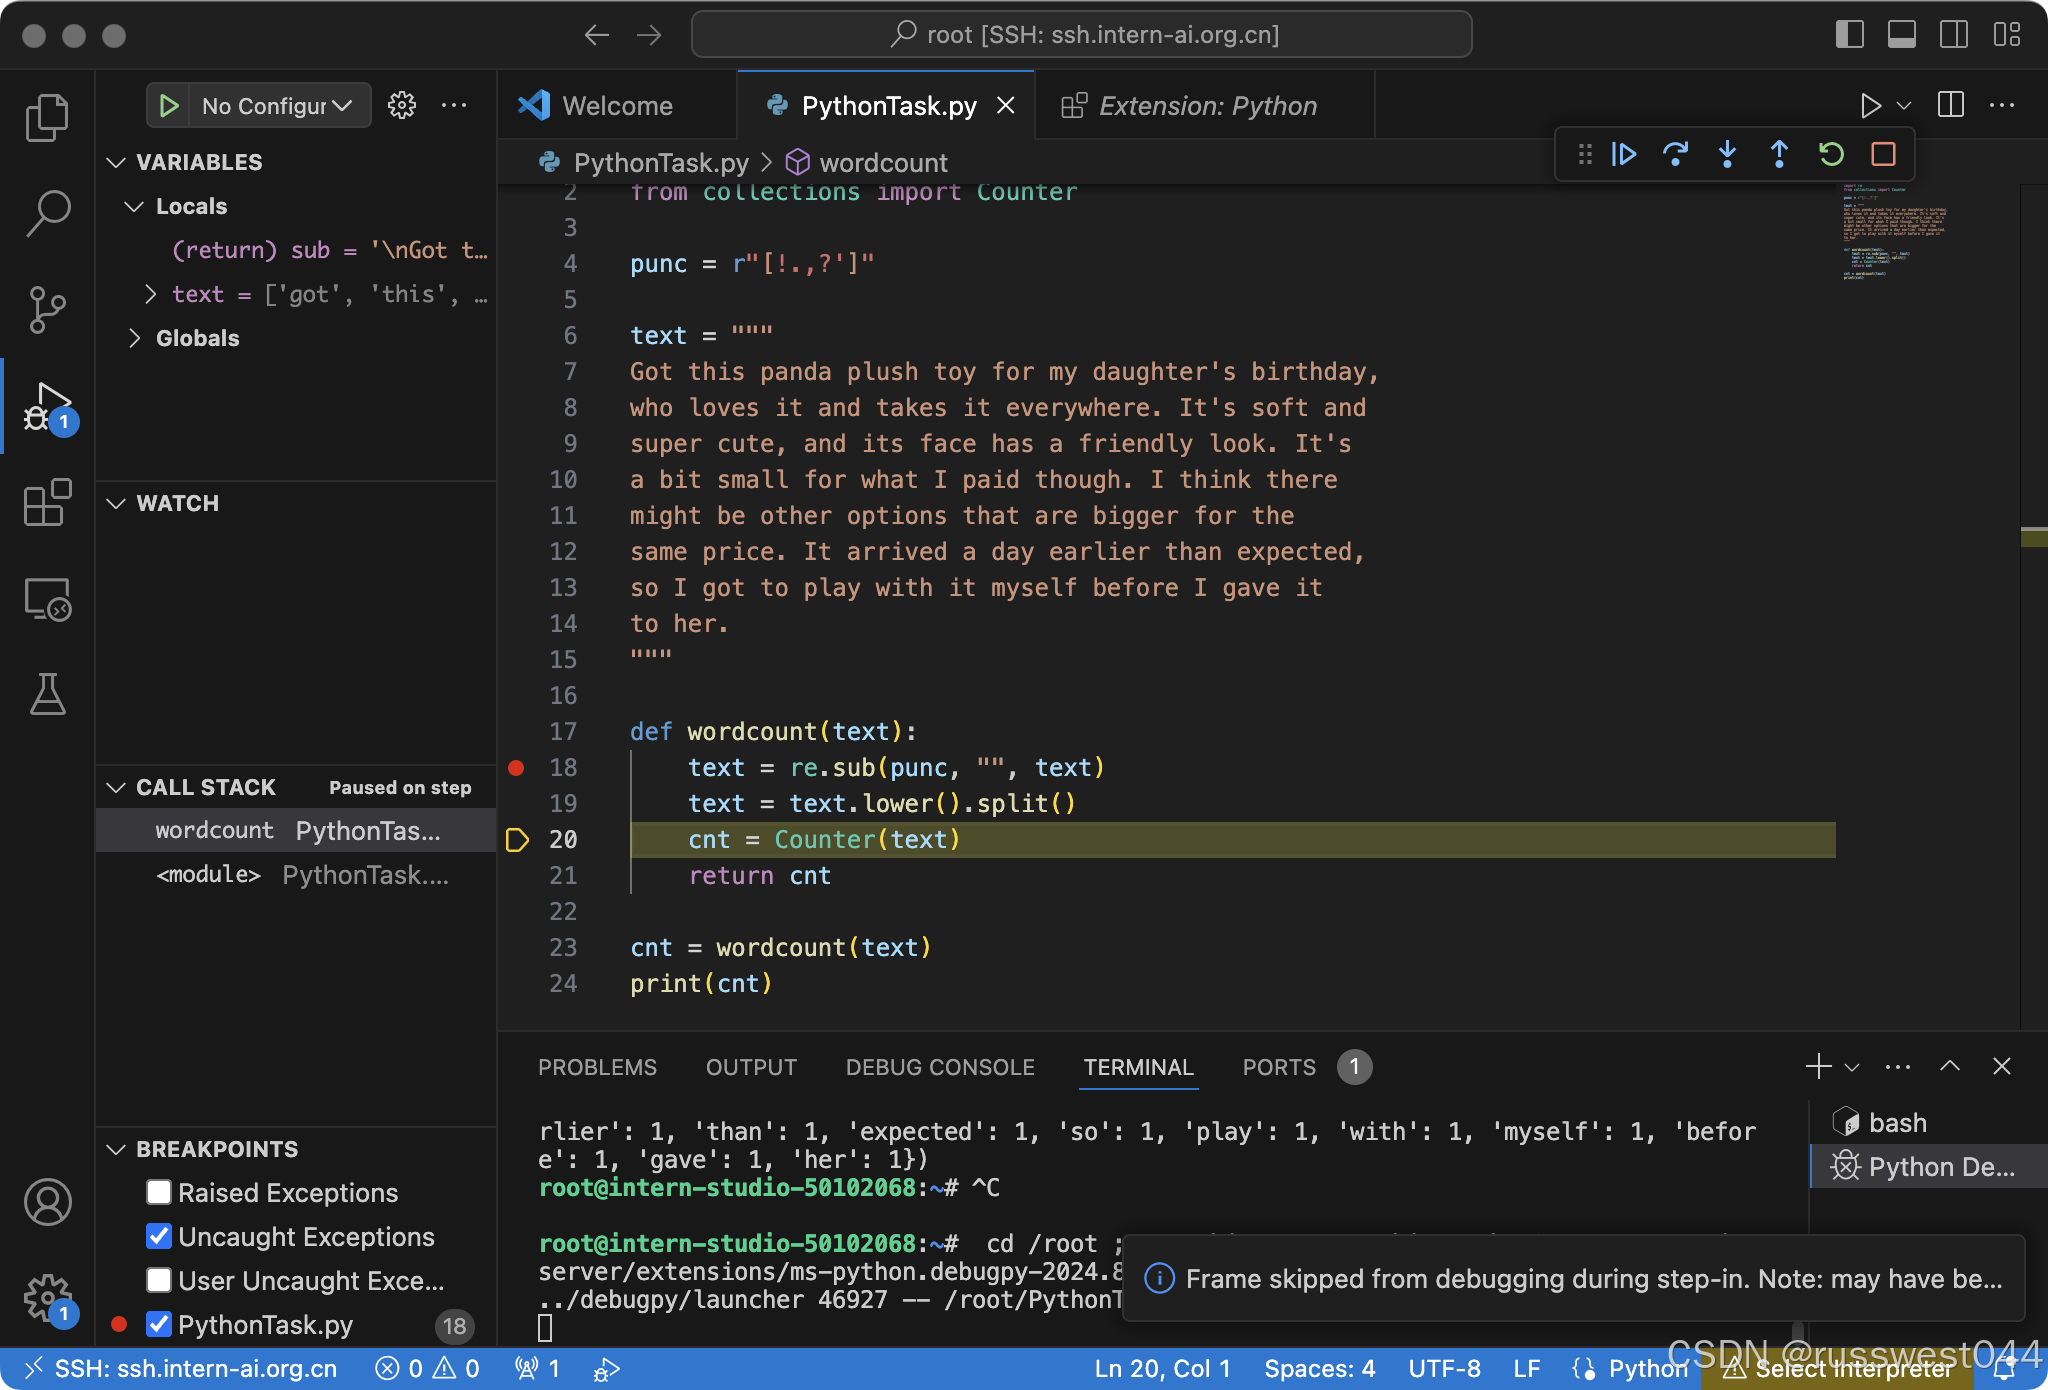Enable the Raised Exceptions breakpoint checkbox

(159, 1192)
